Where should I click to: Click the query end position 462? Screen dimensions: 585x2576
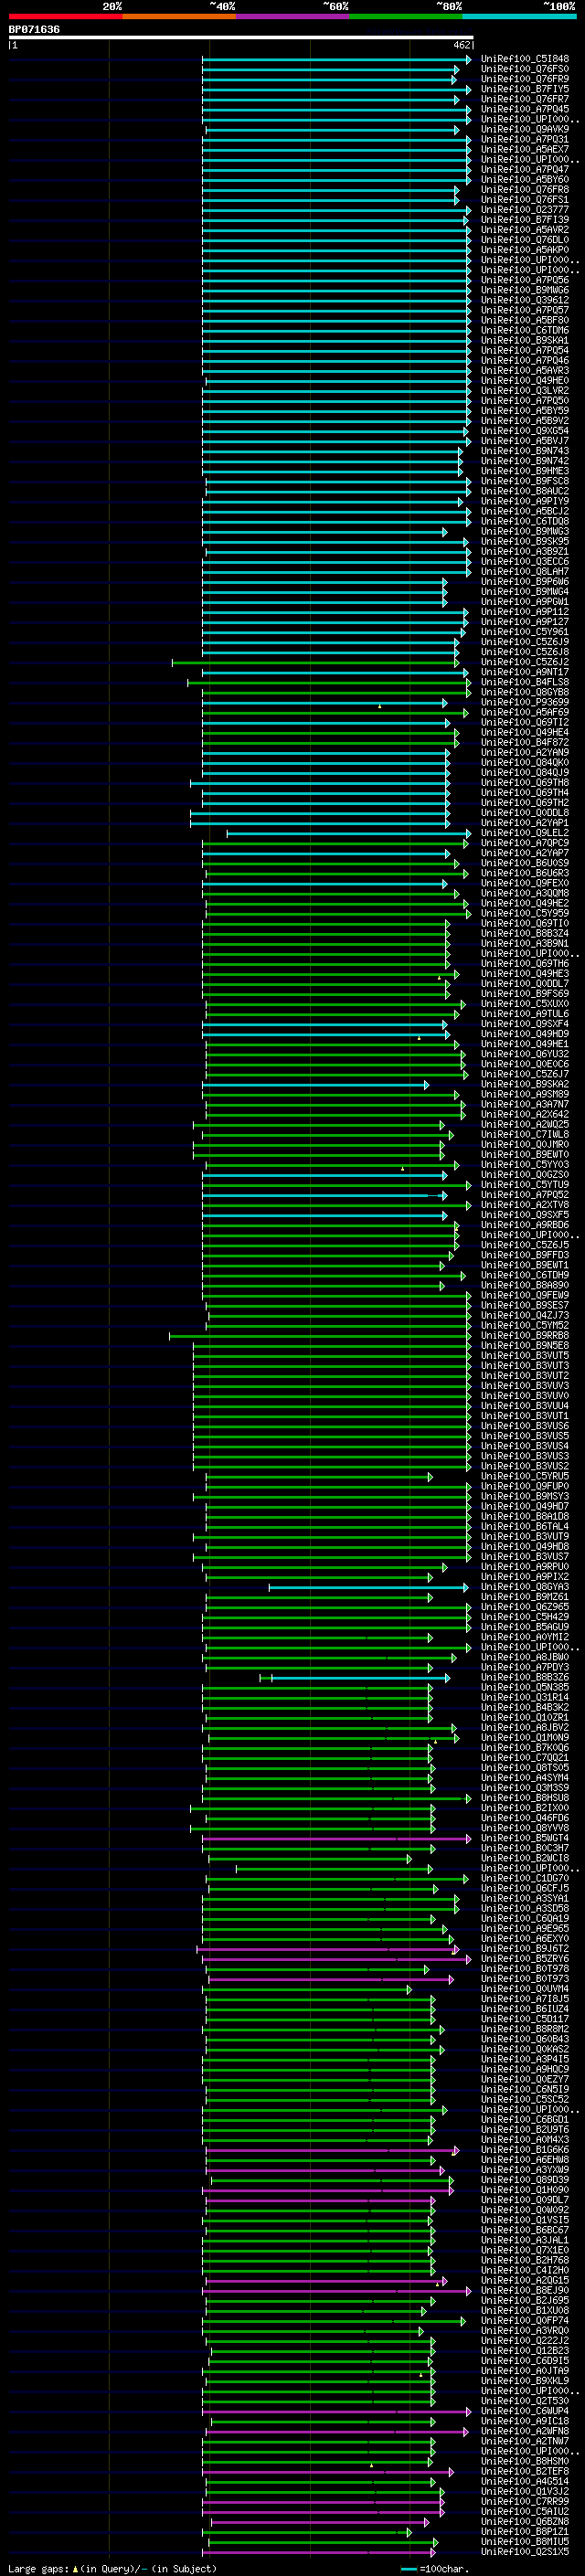461,45
